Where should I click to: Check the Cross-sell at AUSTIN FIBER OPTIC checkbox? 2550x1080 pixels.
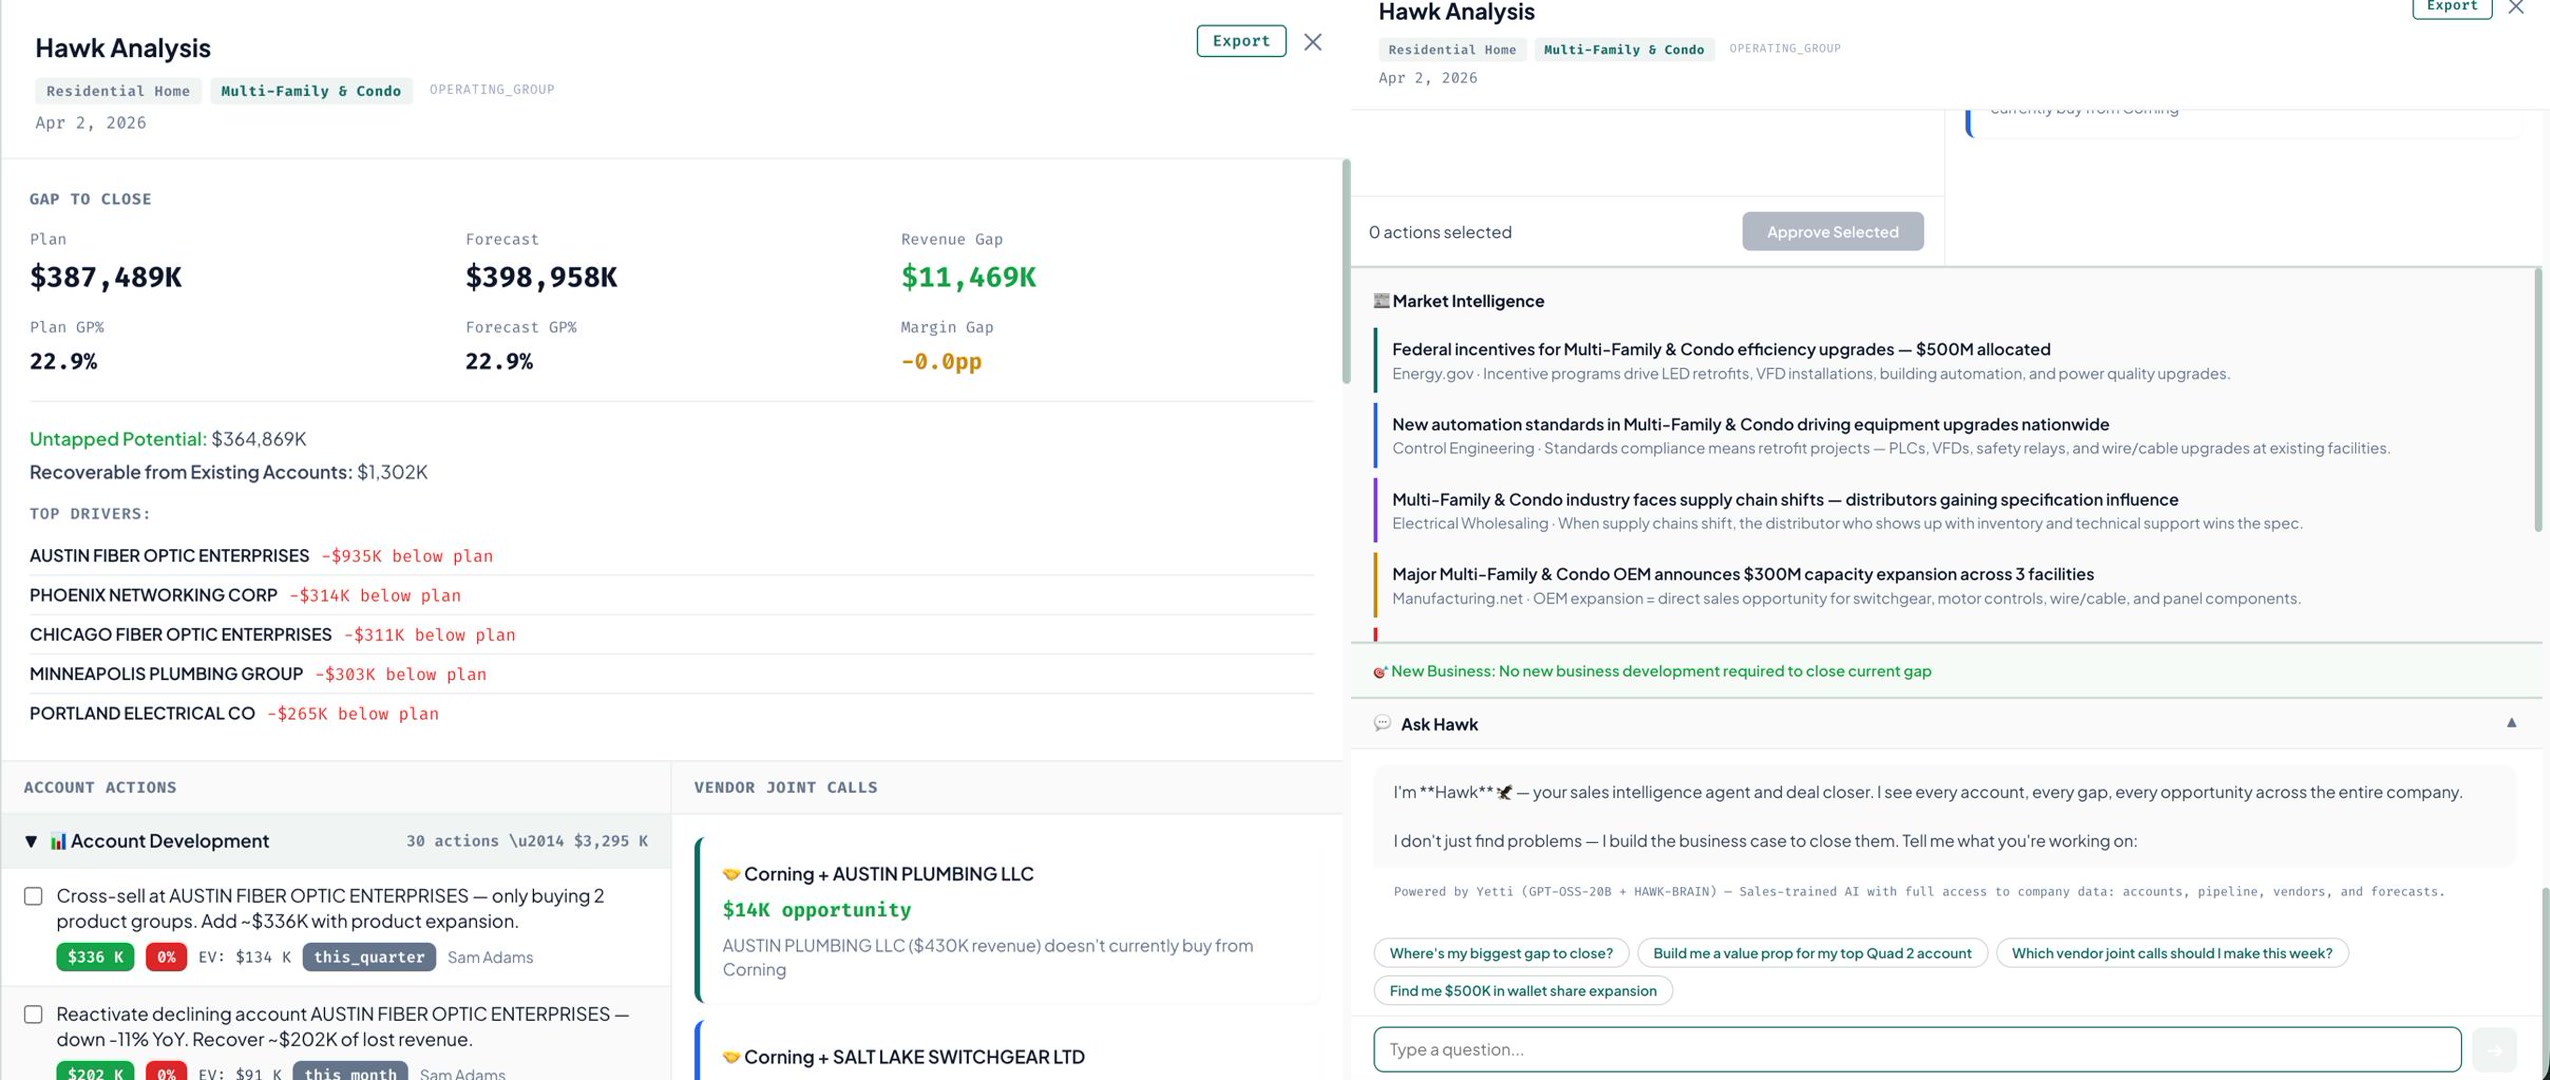33,897
